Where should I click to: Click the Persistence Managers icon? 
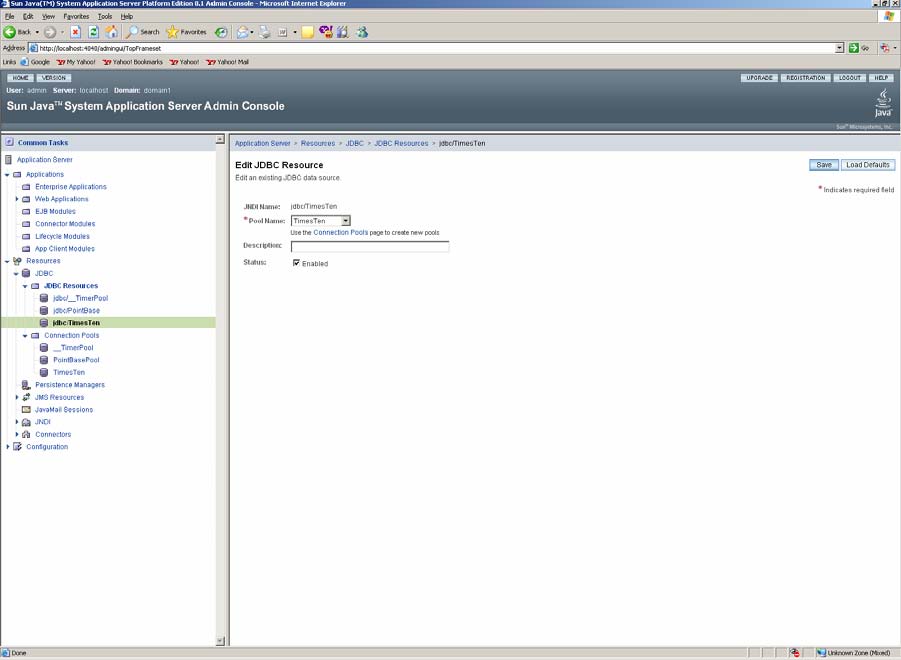click(26, 385)
